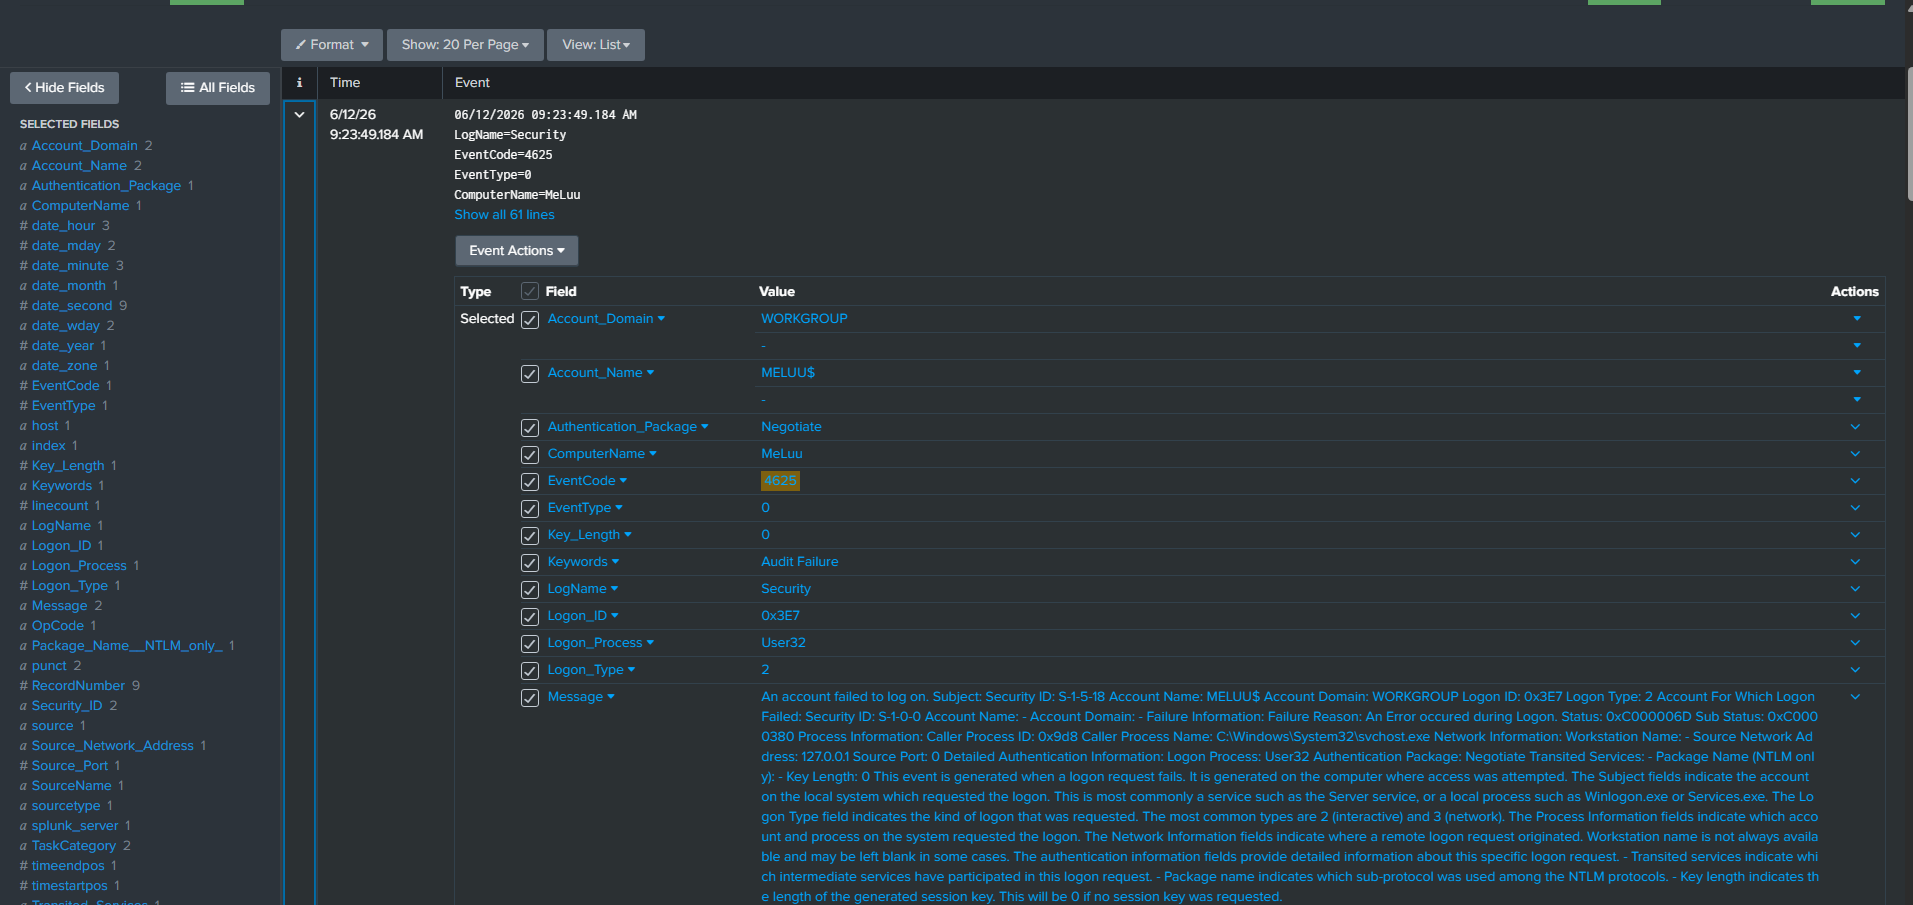Image resolution: width=1913 pixels, height=905 pixels.
Task: Uncheck the Key_Length field checkbox
Action: tap(530, 536)
